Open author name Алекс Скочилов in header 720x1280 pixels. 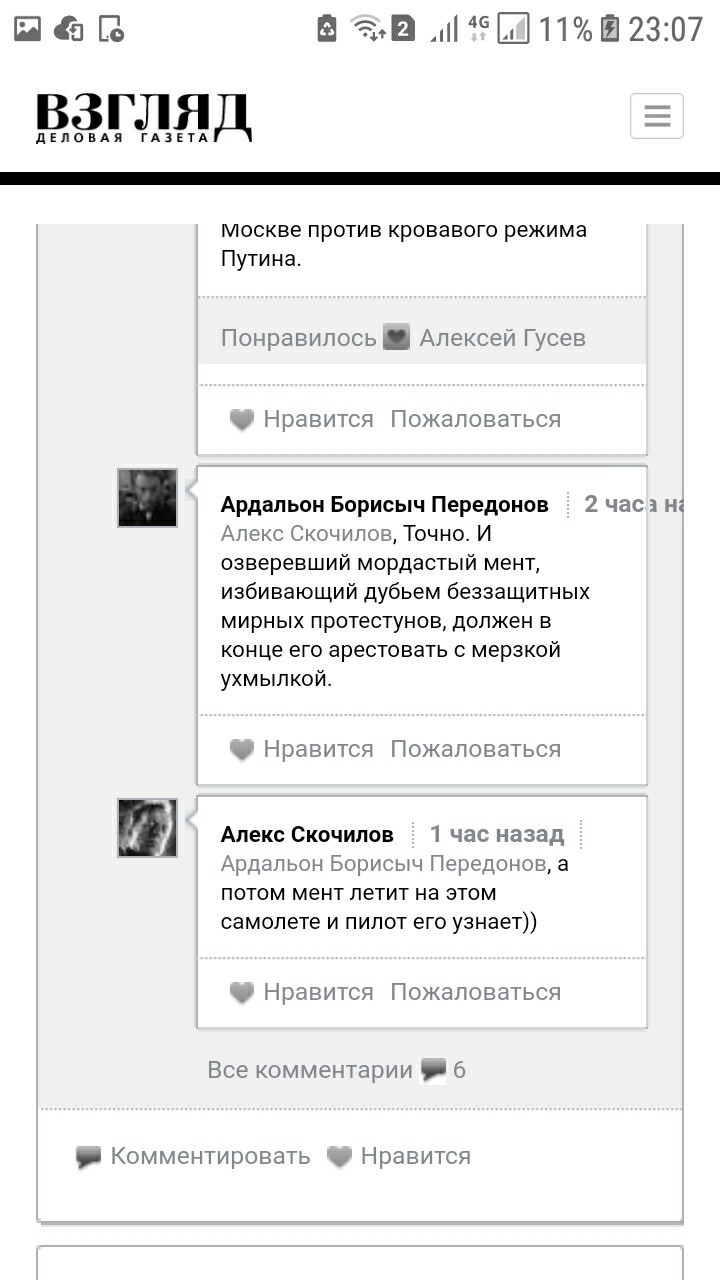pos(307,834)
